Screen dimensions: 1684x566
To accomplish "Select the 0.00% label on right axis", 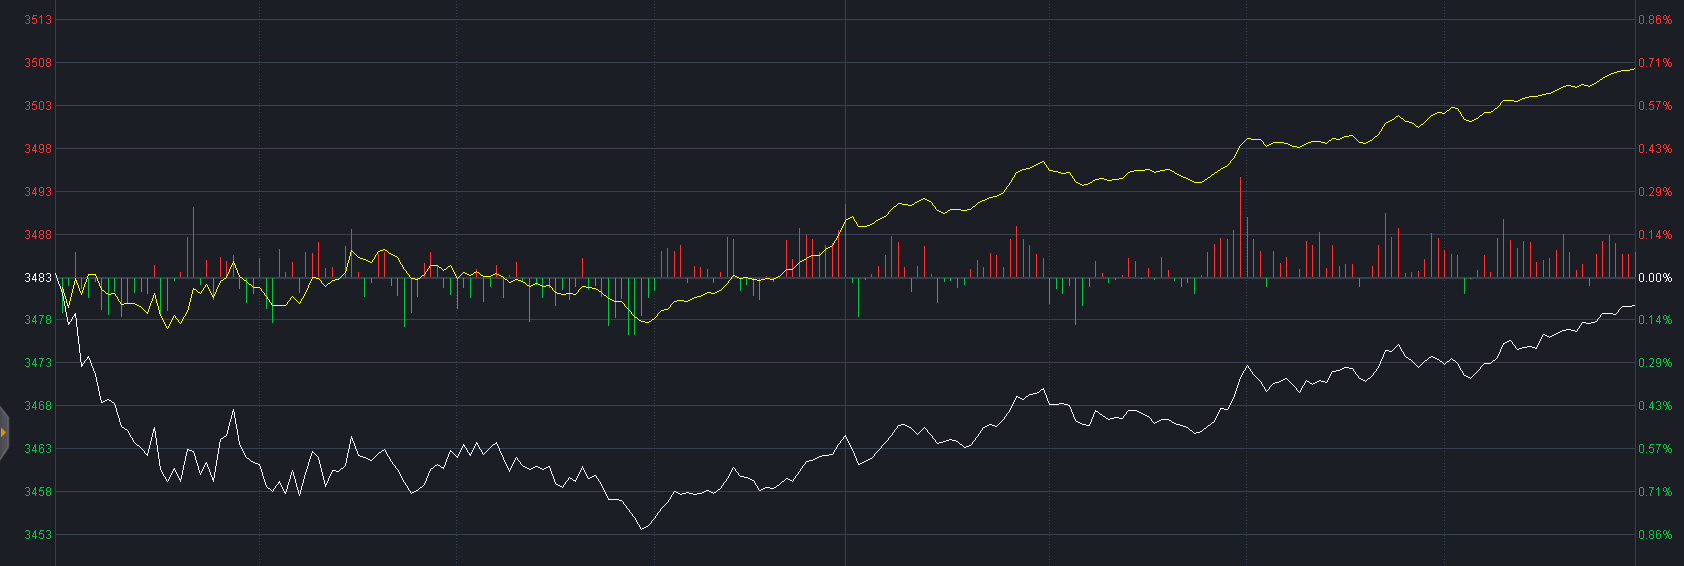I will pos(1654,278).
